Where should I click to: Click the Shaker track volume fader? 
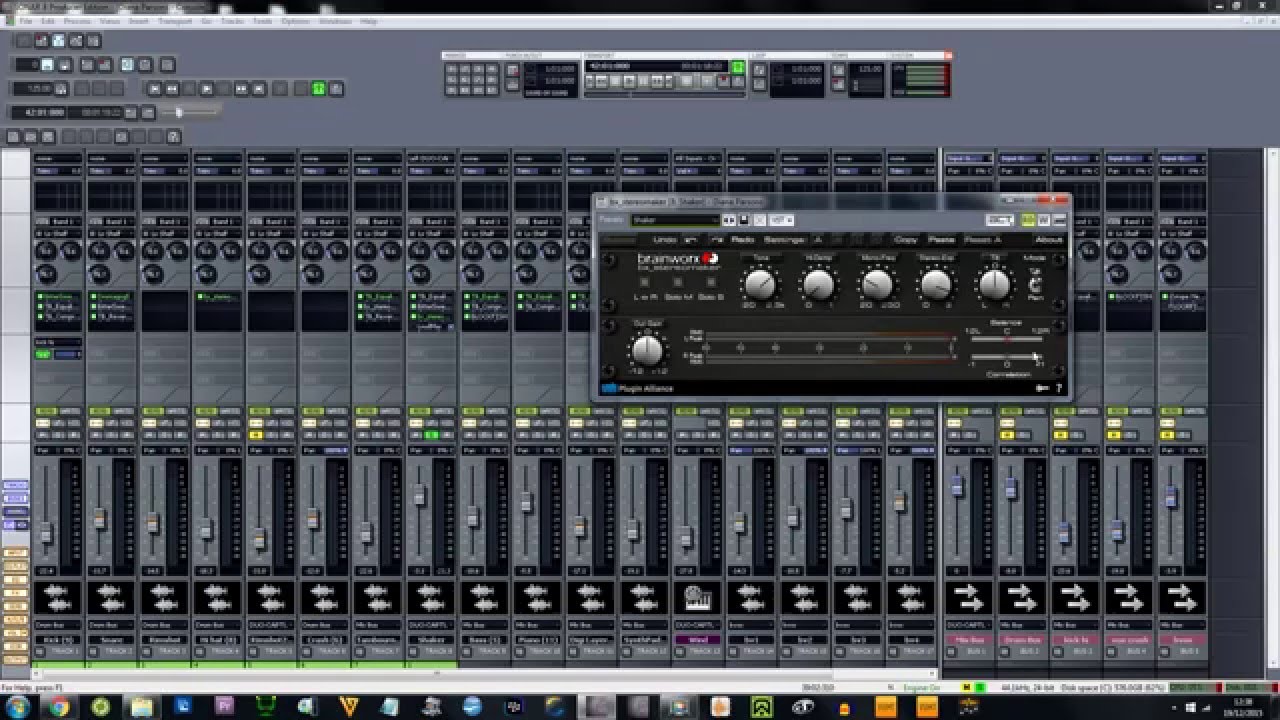tap(420, 496)
